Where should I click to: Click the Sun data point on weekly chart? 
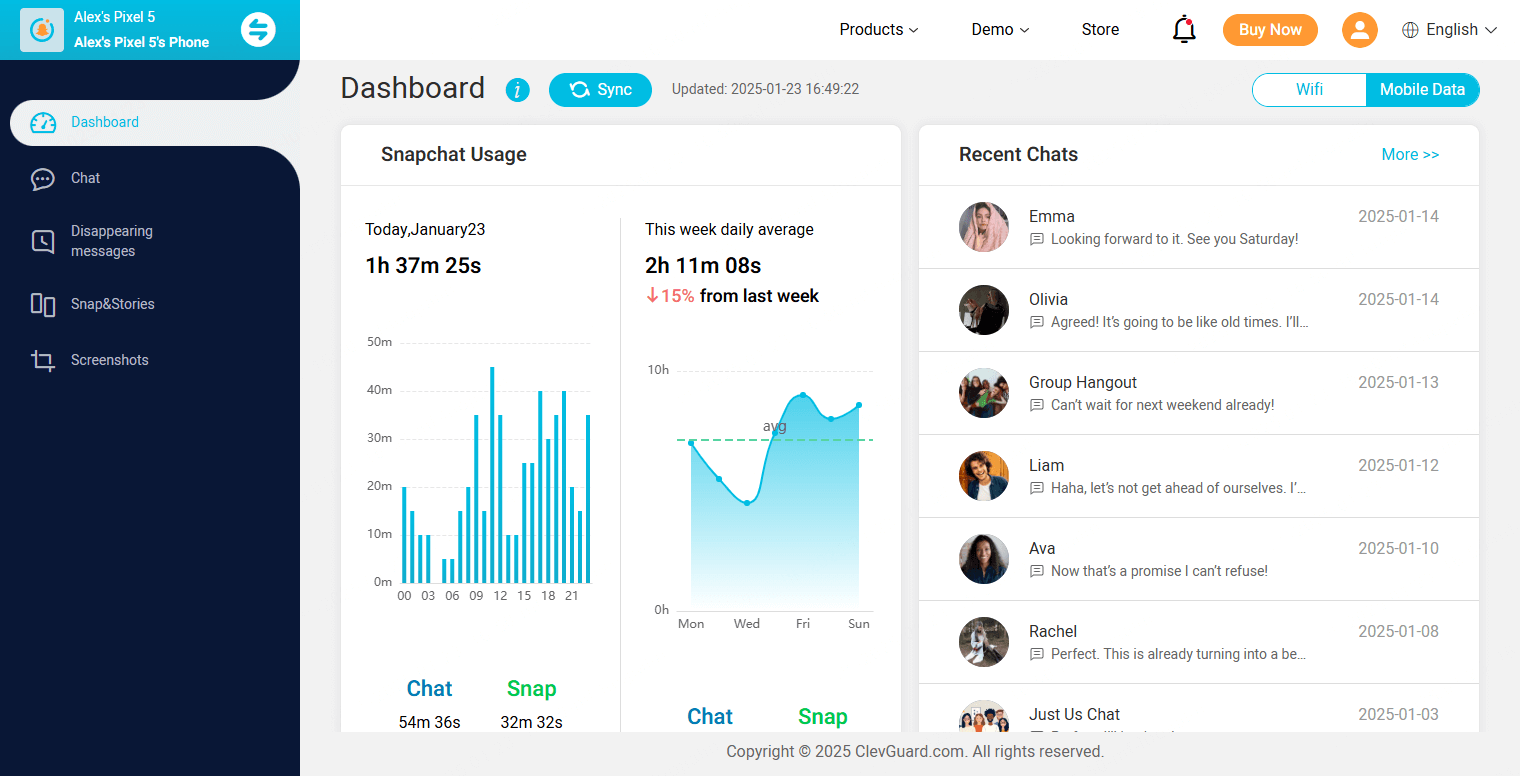tap(858, 405)
